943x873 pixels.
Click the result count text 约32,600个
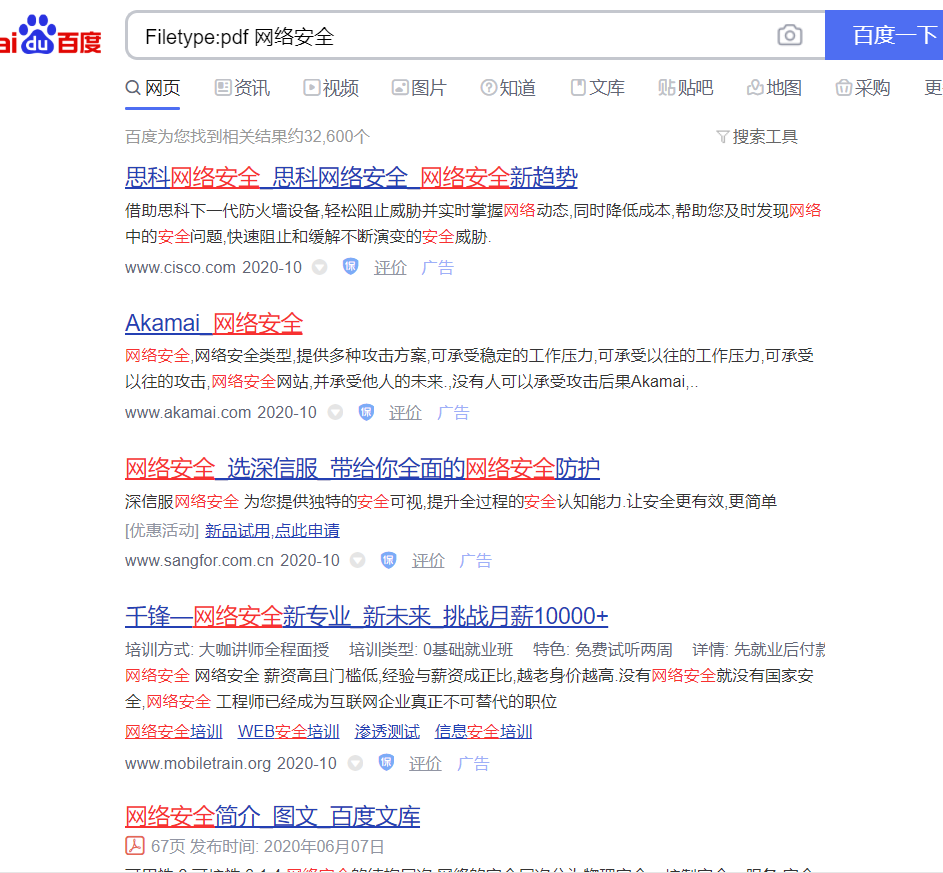point(329,137)
